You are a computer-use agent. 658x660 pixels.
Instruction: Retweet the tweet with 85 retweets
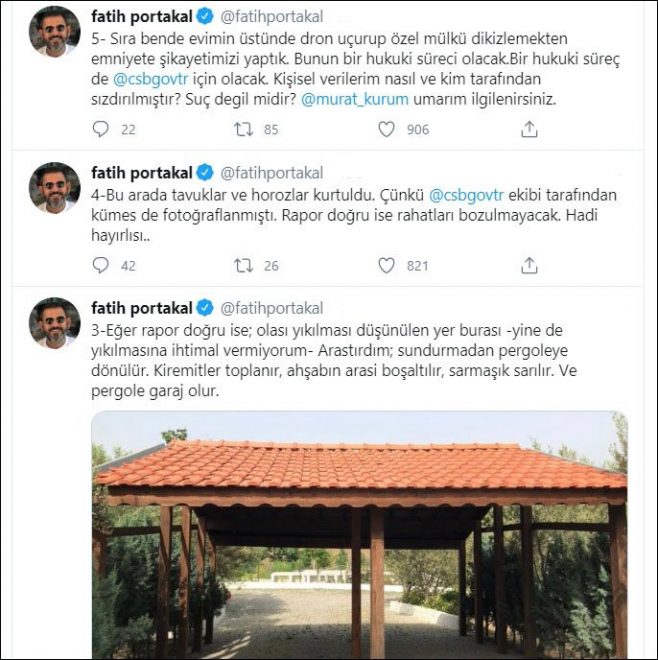pyautogui.click(x=243, y=129)
